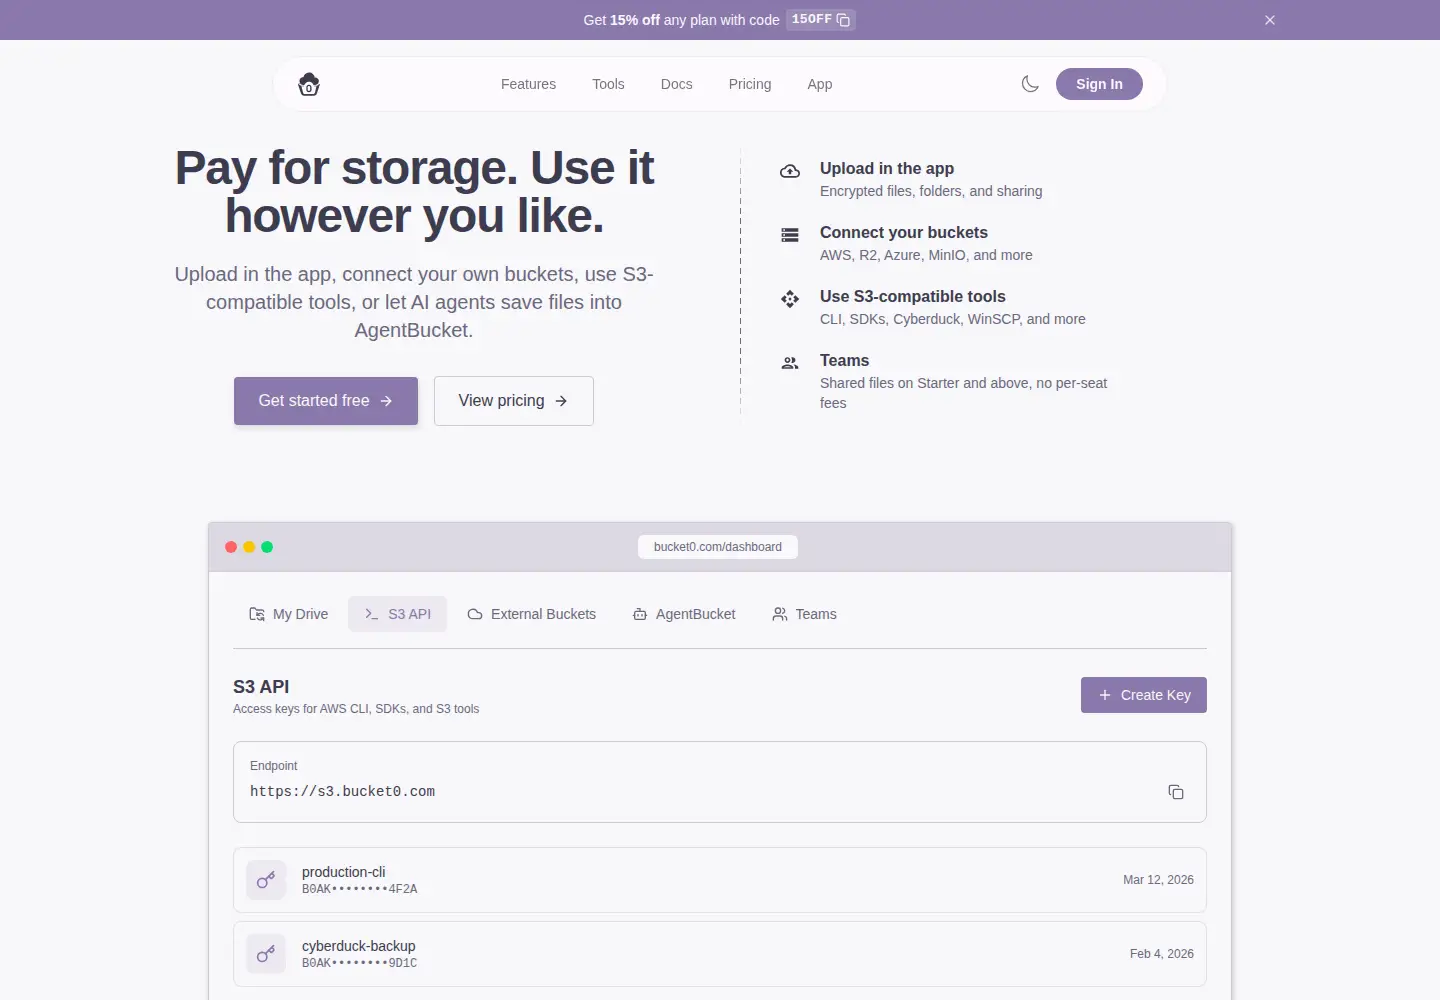Toggle dark mode with the moon icon

[1030, 84]
